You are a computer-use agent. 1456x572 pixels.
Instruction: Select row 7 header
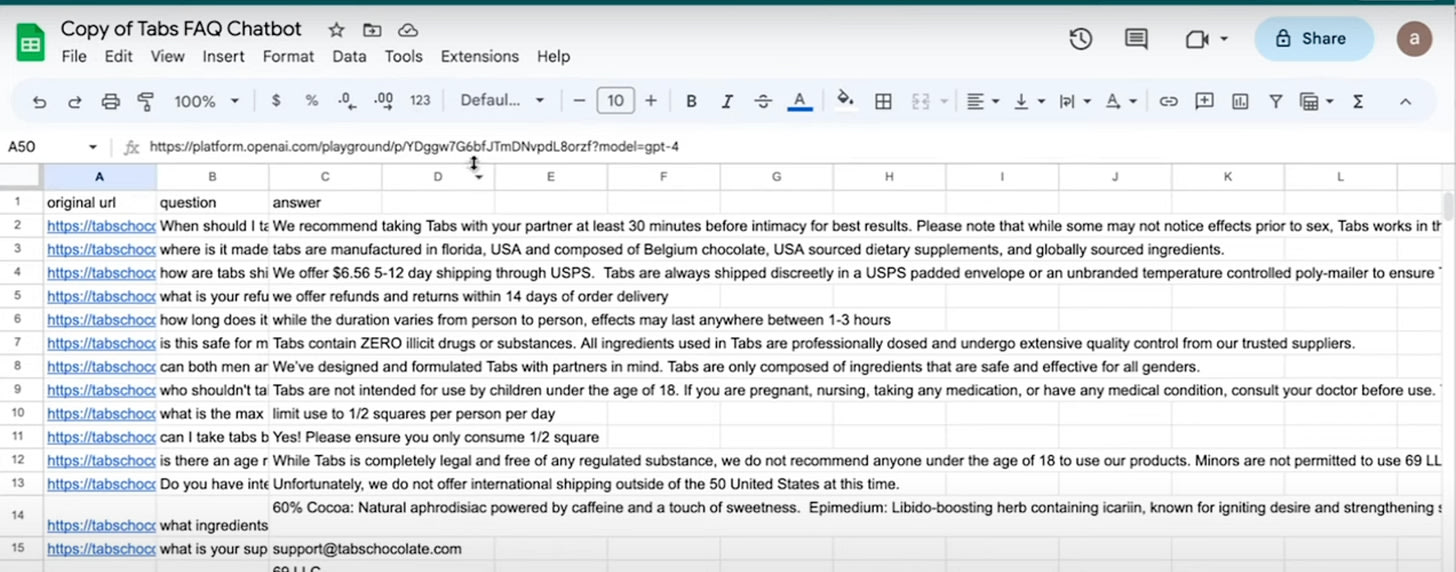(18, 343)
